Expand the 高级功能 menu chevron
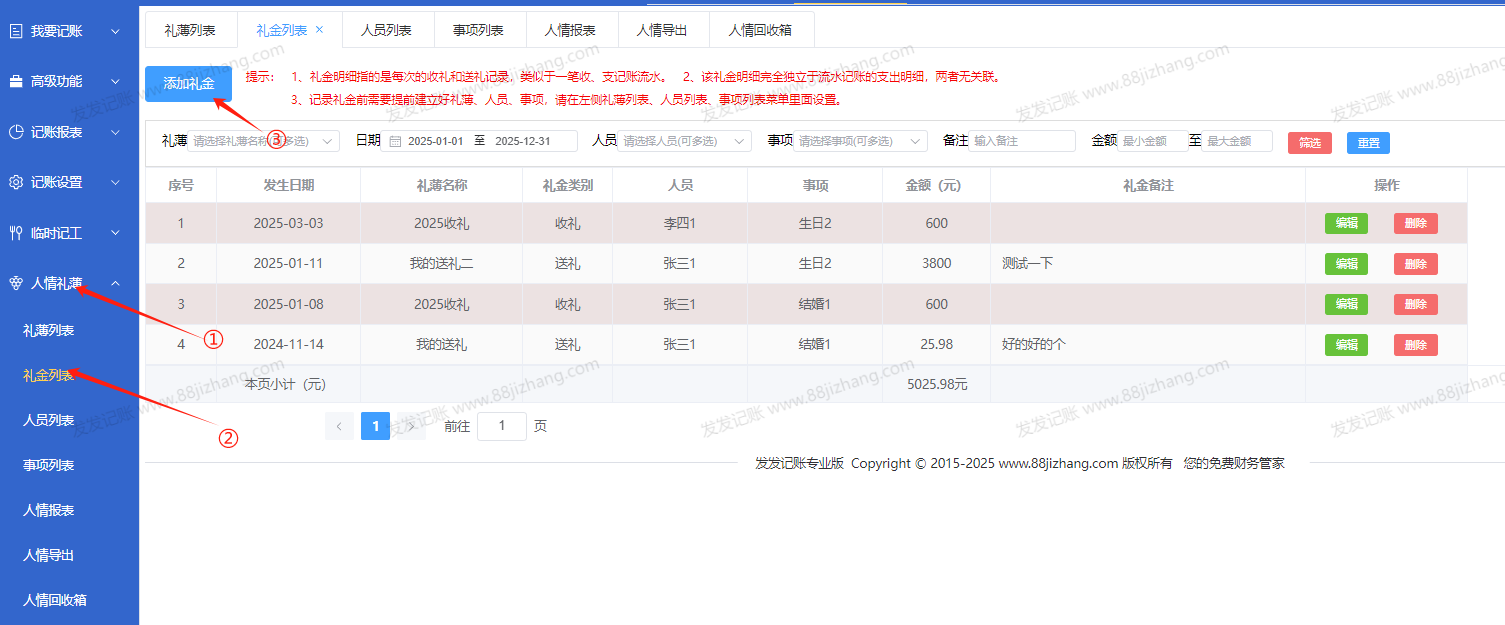Image resolution: width=1505 pixels, height=625 pixels. pyautogui.click(x=115, y=81)
